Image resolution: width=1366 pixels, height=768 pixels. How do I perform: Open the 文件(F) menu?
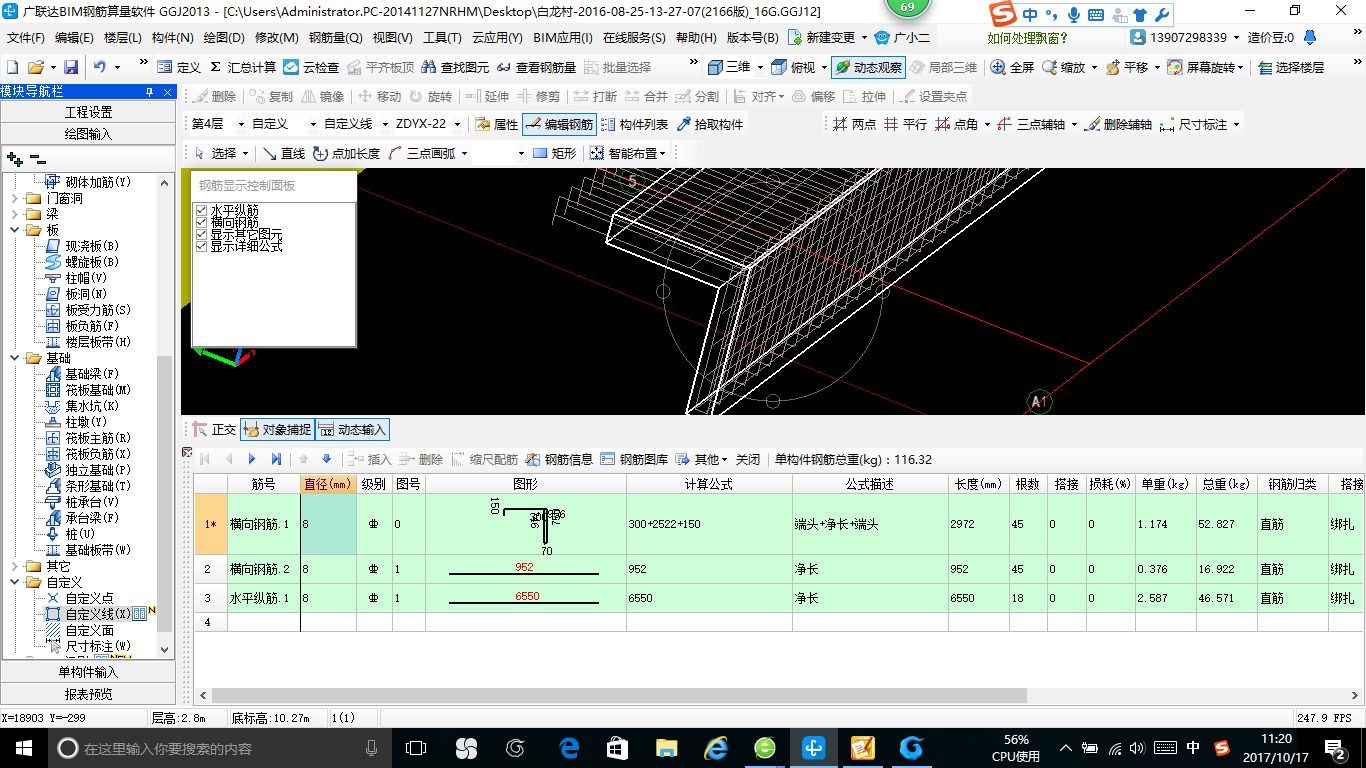[x=26, y=38]
